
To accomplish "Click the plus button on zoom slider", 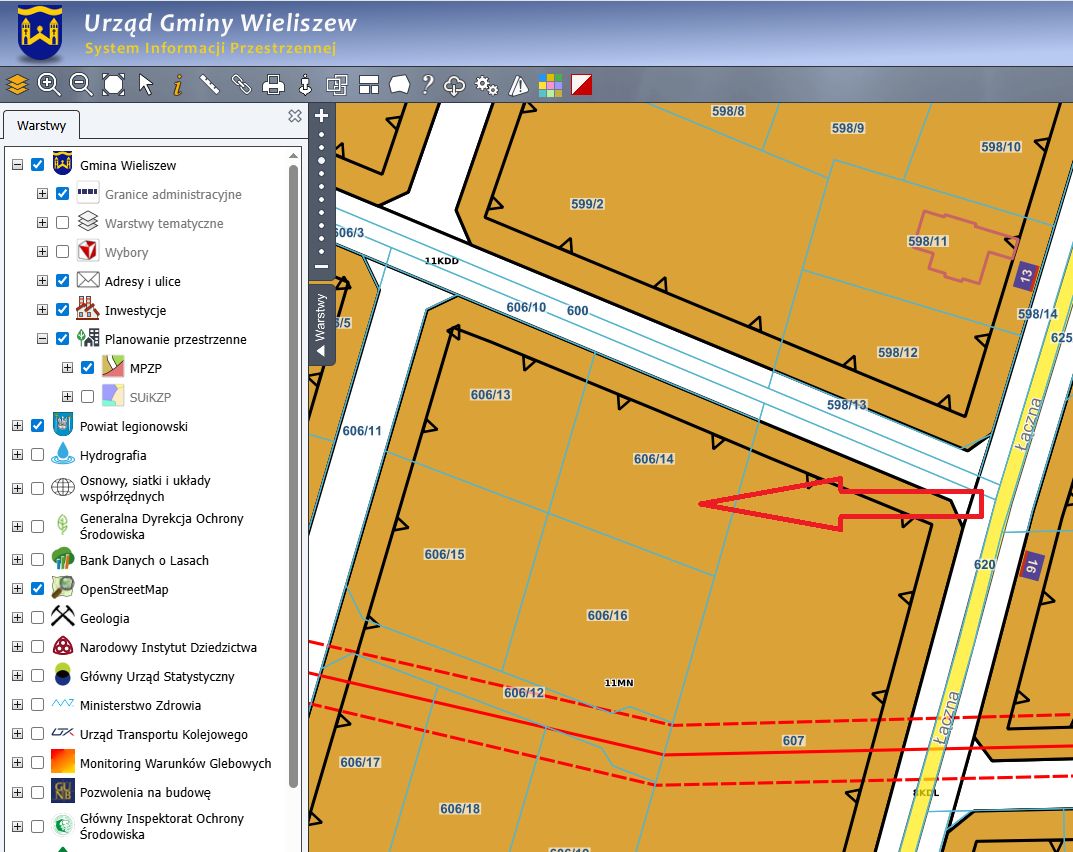I will pos(322,116).
